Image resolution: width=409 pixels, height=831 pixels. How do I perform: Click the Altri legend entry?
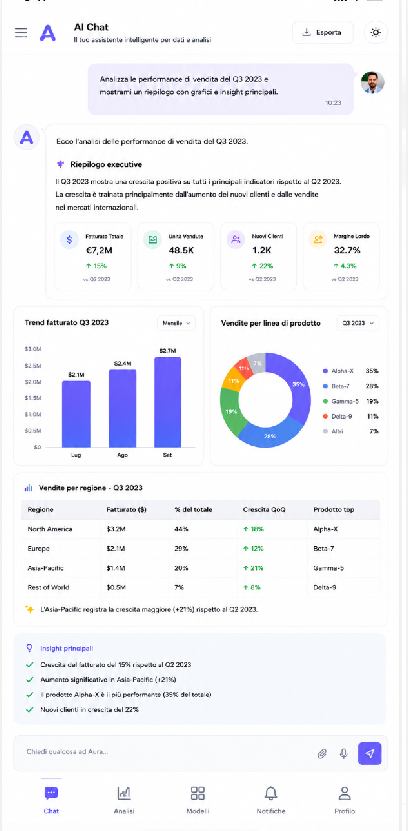click(x=350, y=431)
